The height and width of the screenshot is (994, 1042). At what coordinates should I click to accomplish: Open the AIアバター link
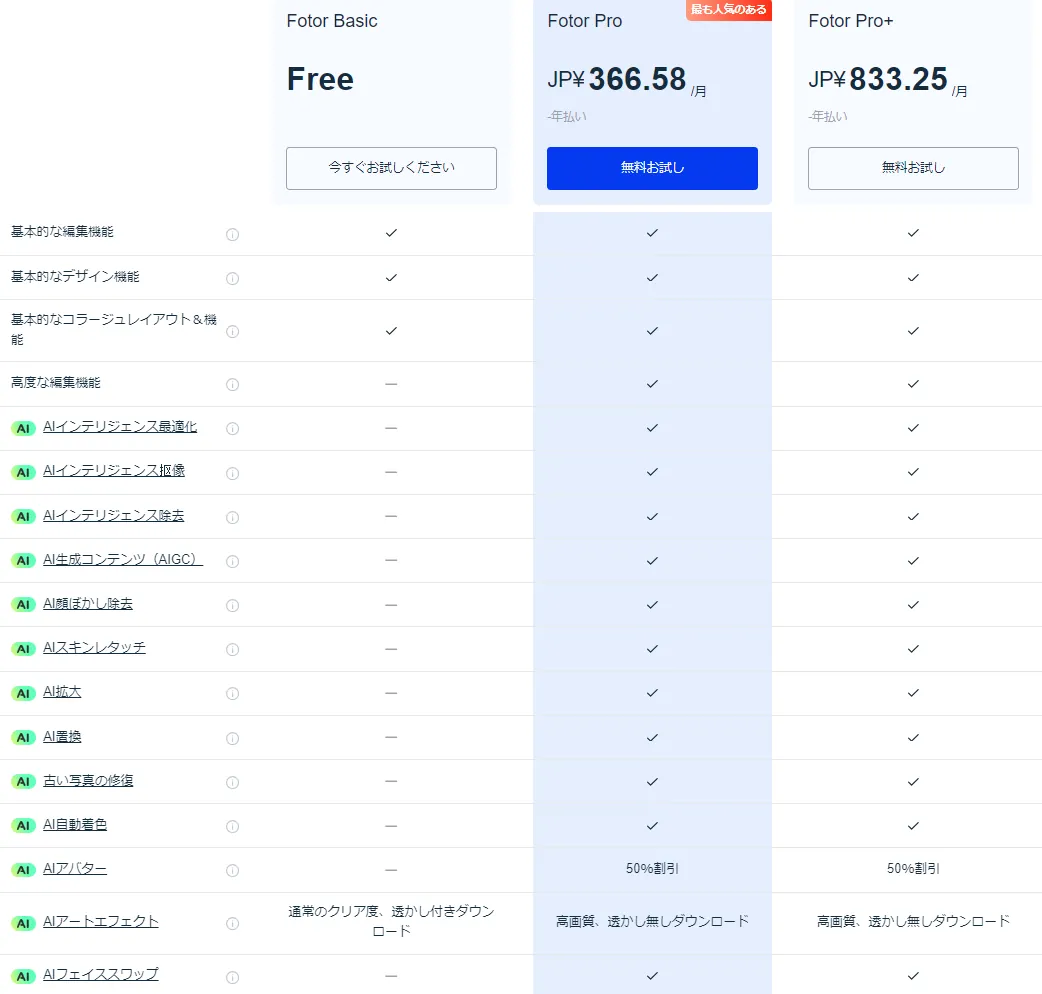coord(75,868)
